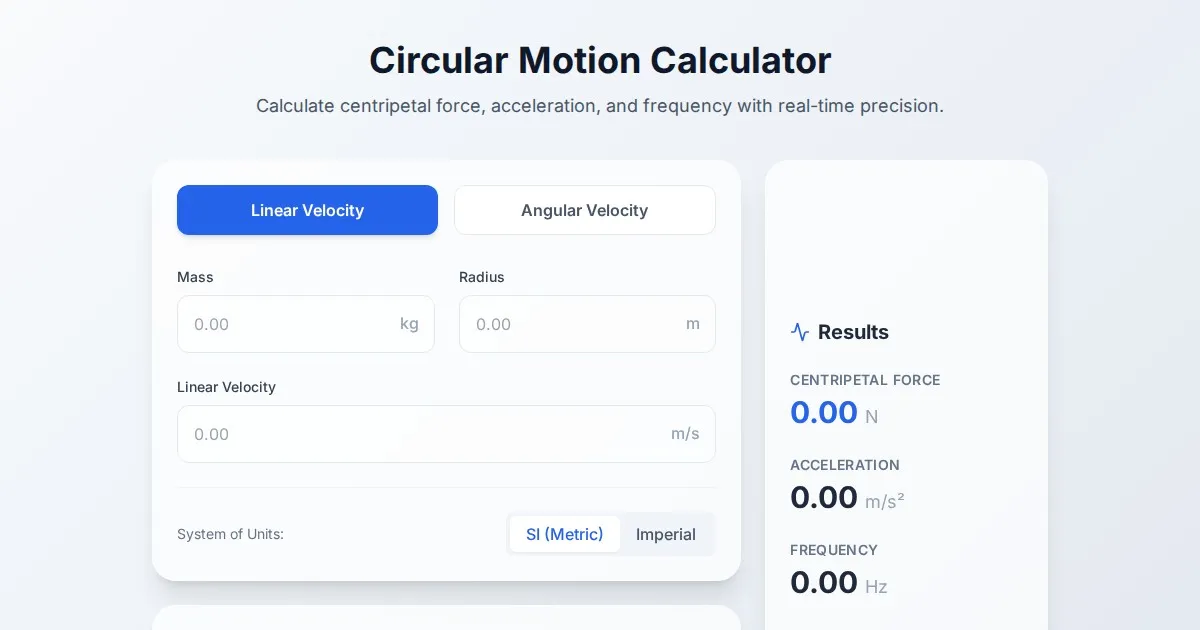Switch units to Imperial
Screen dimensions: 1200x630
(x=665, y=534)
